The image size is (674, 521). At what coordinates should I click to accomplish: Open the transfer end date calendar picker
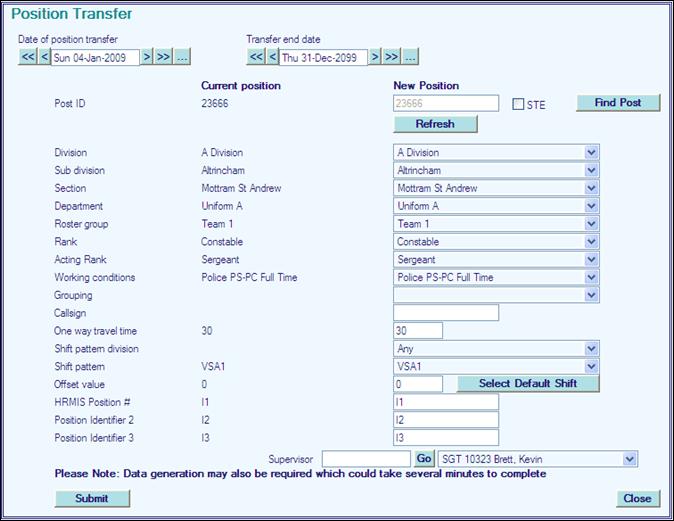tap(411, 57)
